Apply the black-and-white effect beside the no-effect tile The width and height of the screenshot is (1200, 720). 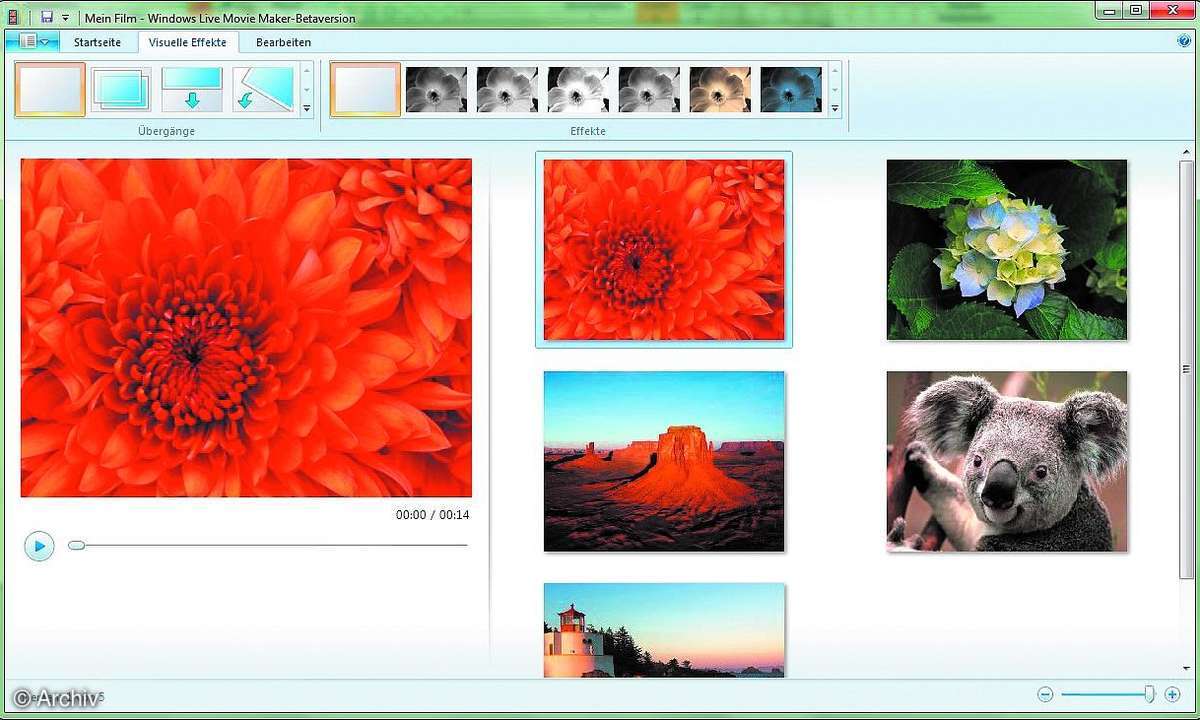point(436,90)
